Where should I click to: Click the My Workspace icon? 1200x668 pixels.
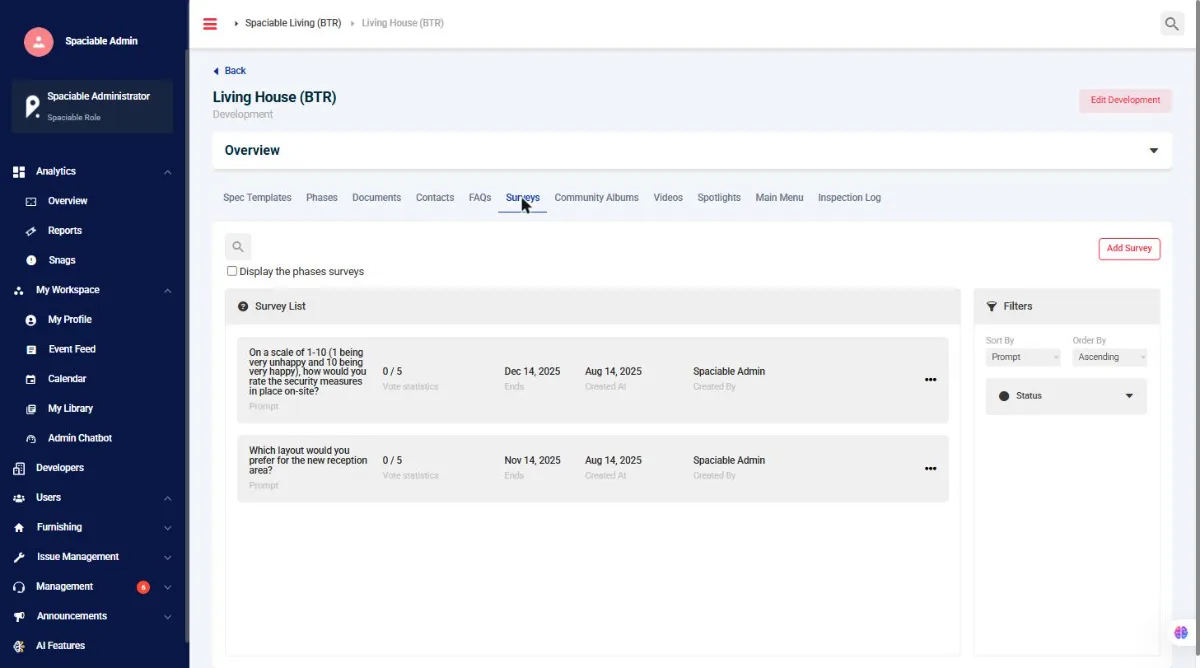tap(19, 290)
